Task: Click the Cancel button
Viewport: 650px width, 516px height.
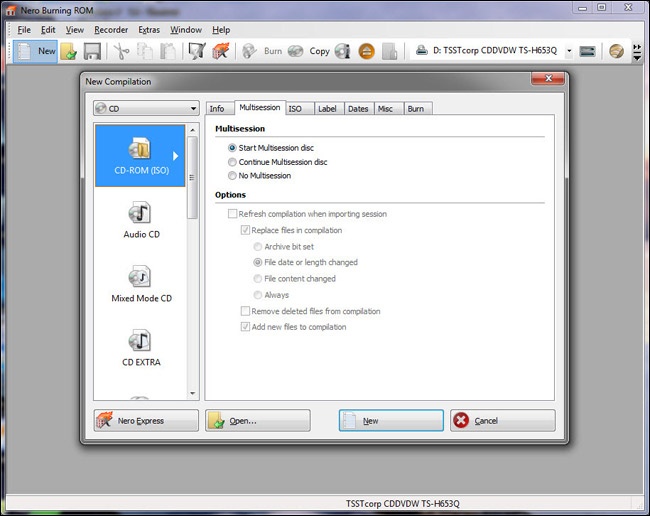Action: pos(502,421)
